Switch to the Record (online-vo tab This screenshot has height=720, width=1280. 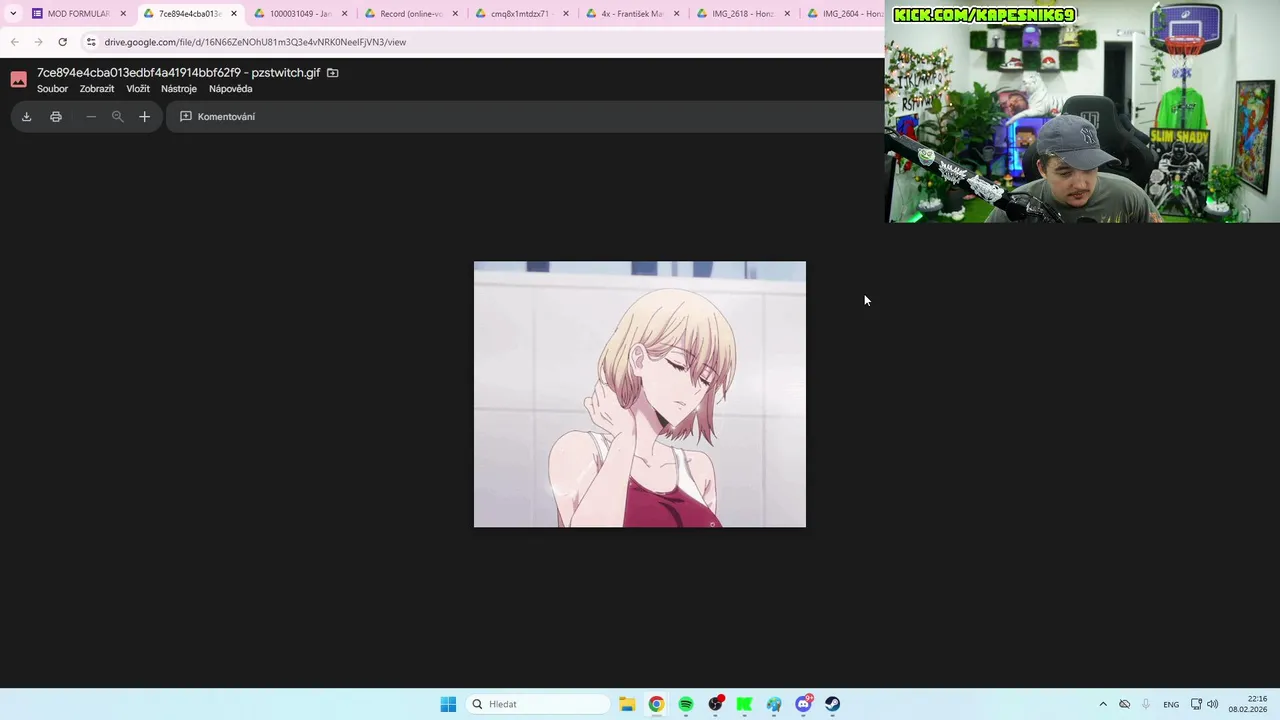pyautogui.click(x=410, y=14)
